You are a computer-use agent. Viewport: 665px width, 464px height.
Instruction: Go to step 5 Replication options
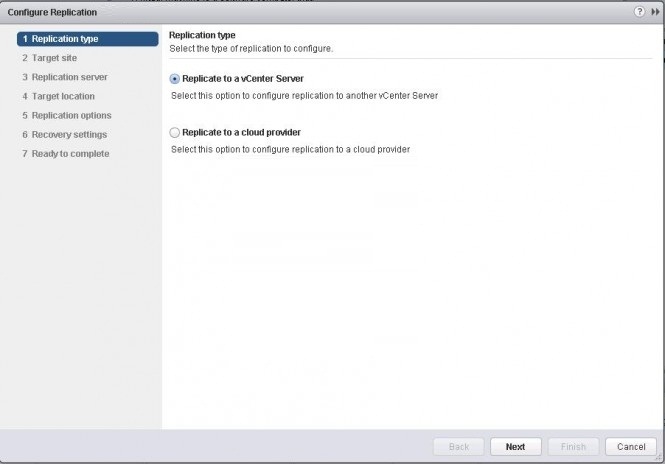67,115
